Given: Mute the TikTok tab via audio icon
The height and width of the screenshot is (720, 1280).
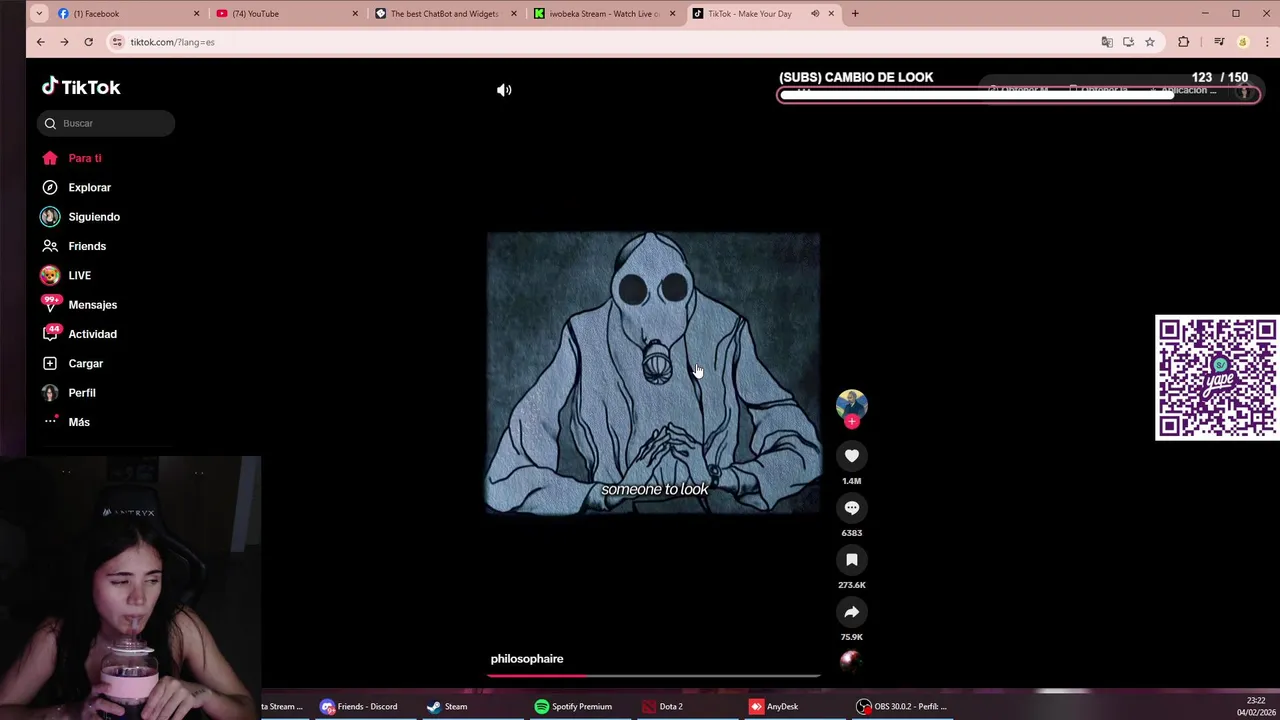Looking at the screenshot, I should click(815, 14).
